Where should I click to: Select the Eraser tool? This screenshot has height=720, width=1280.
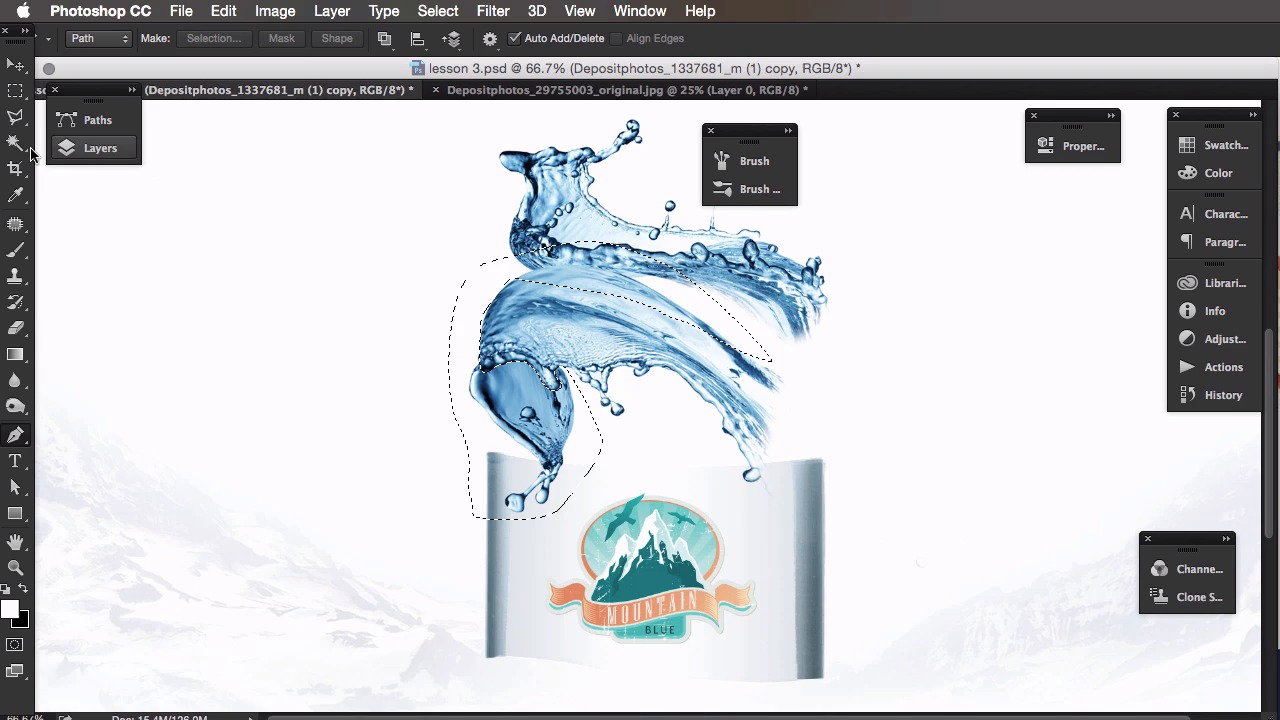pos(15,328)
